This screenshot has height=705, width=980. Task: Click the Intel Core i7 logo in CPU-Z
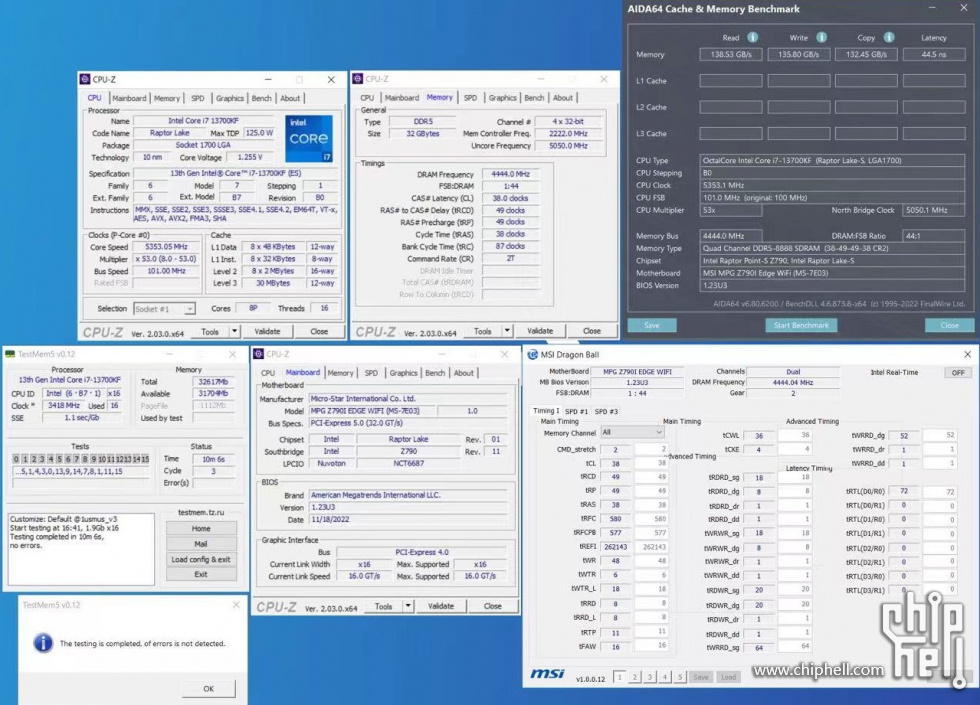point(309,138)
